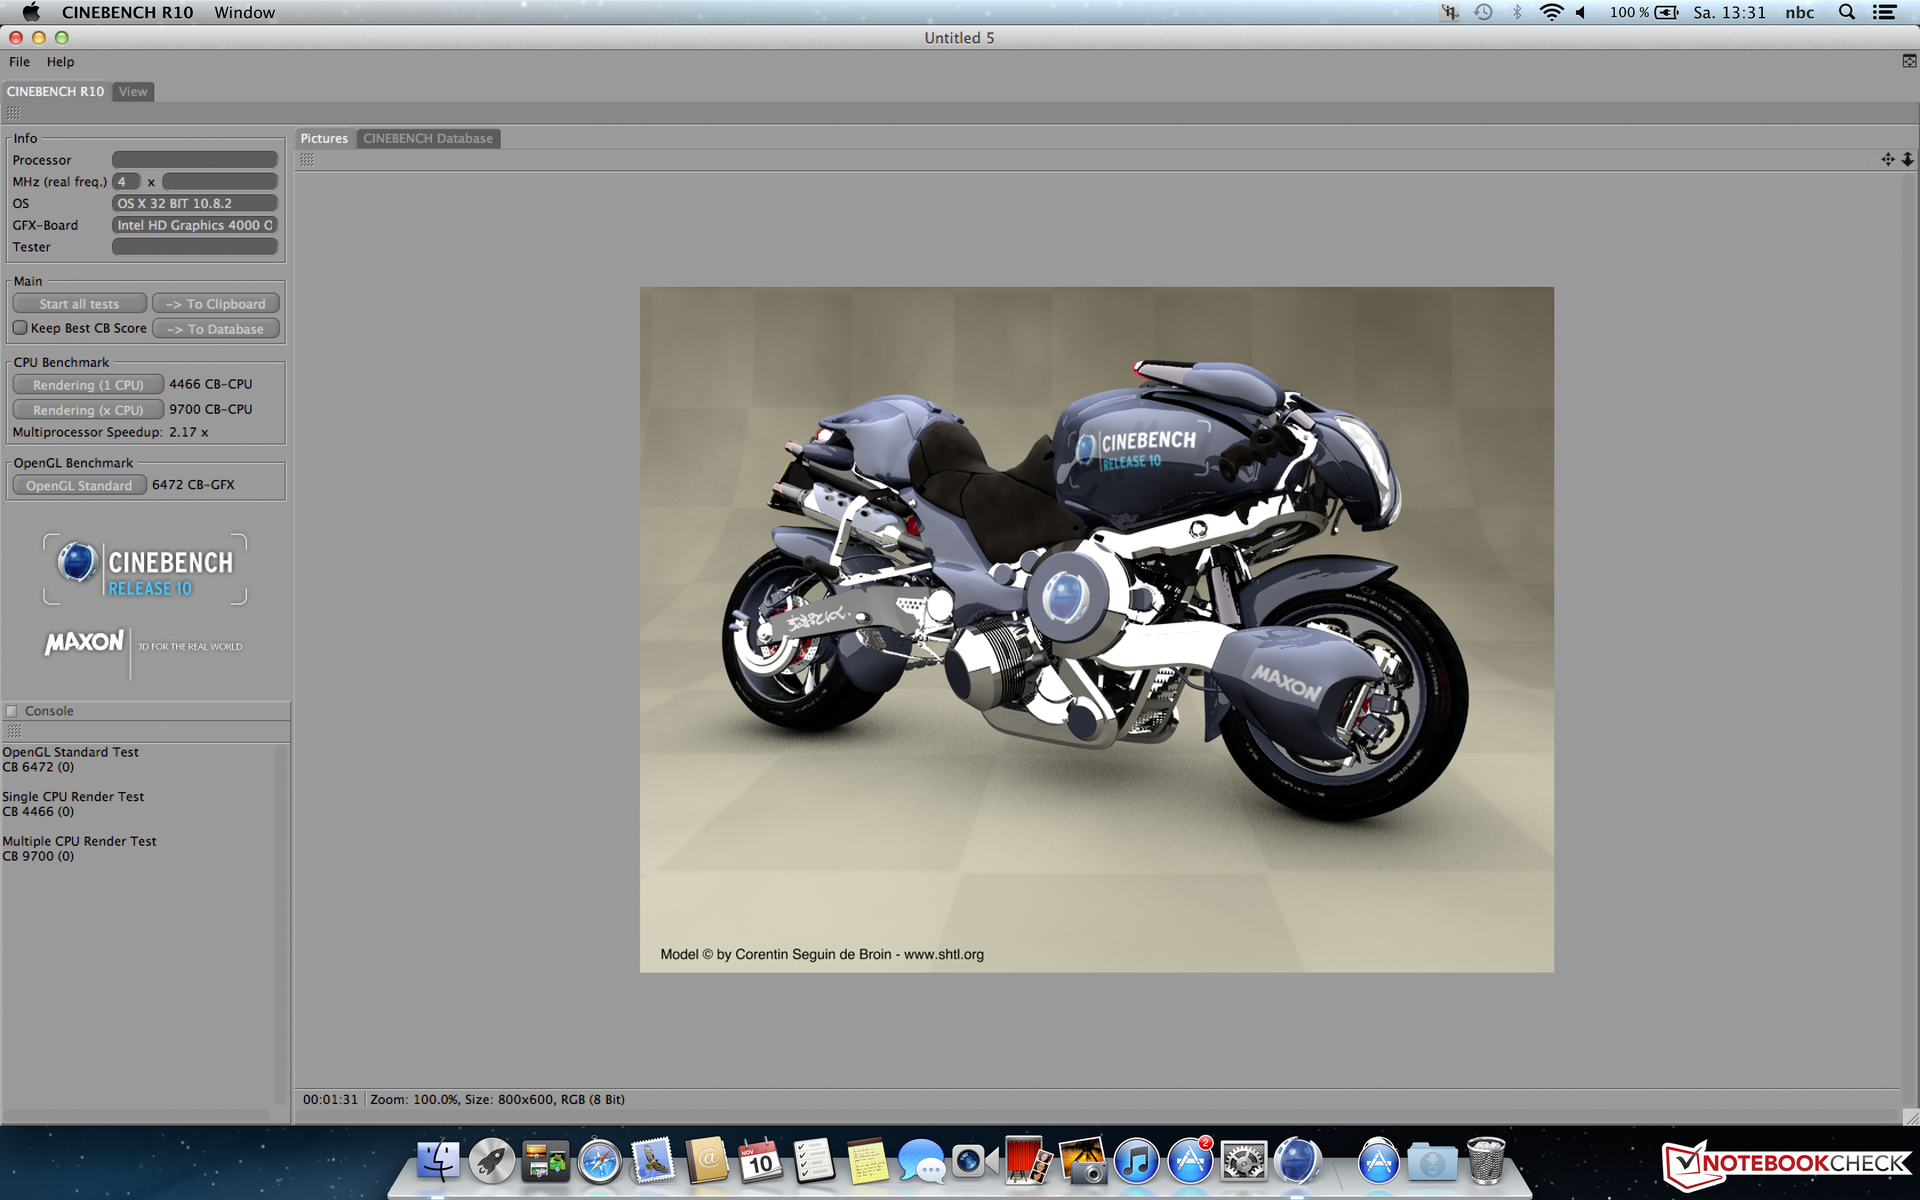Open Calendar from the dock
This screenshot has height=1200, width=1920.
pyautogui.click(x=760, y=1162)
